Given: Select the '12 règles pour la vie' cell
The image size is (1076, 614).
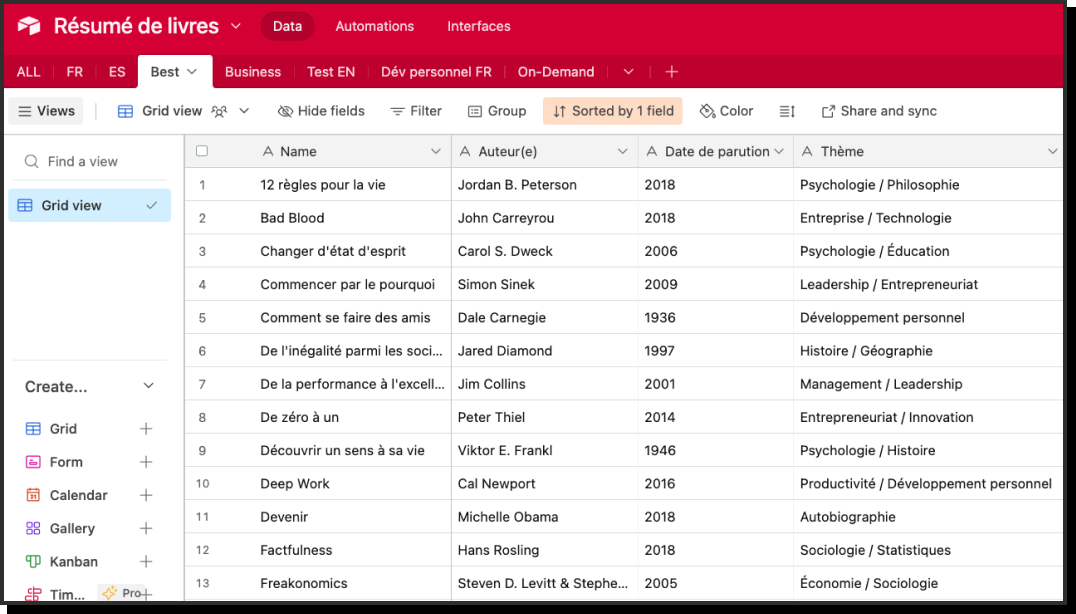Looking at the screenshot, I should coord(353,185).
